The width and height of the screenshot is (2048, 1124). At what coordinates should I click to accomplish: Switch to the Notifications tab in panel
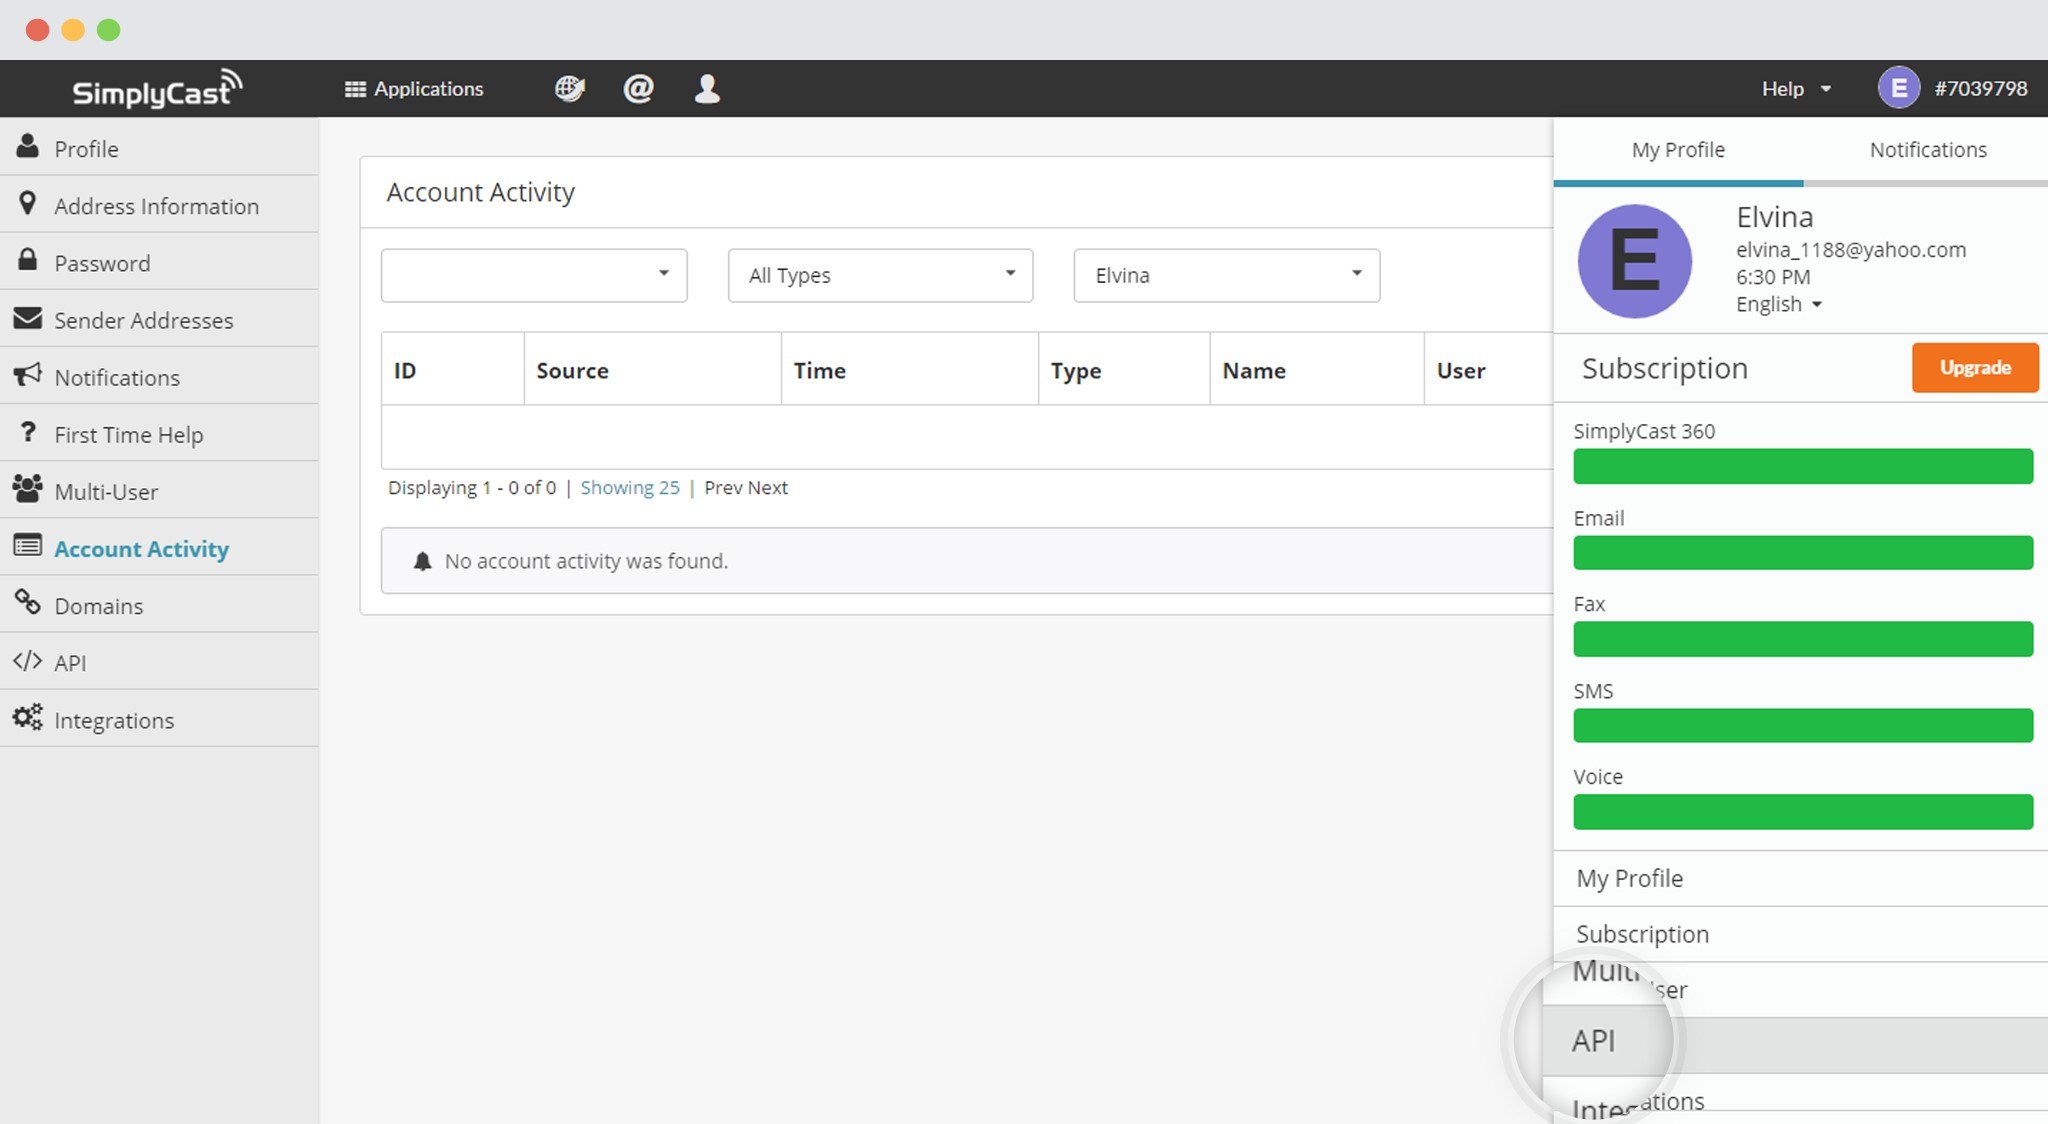coord(1927,150)
